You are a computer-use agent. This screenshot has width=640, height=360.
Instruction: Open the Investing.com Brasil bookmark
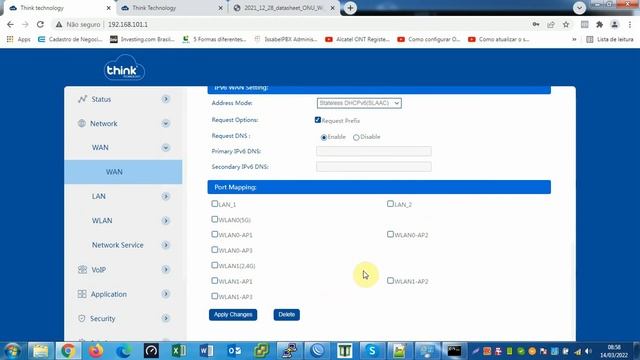coord(142,39)
